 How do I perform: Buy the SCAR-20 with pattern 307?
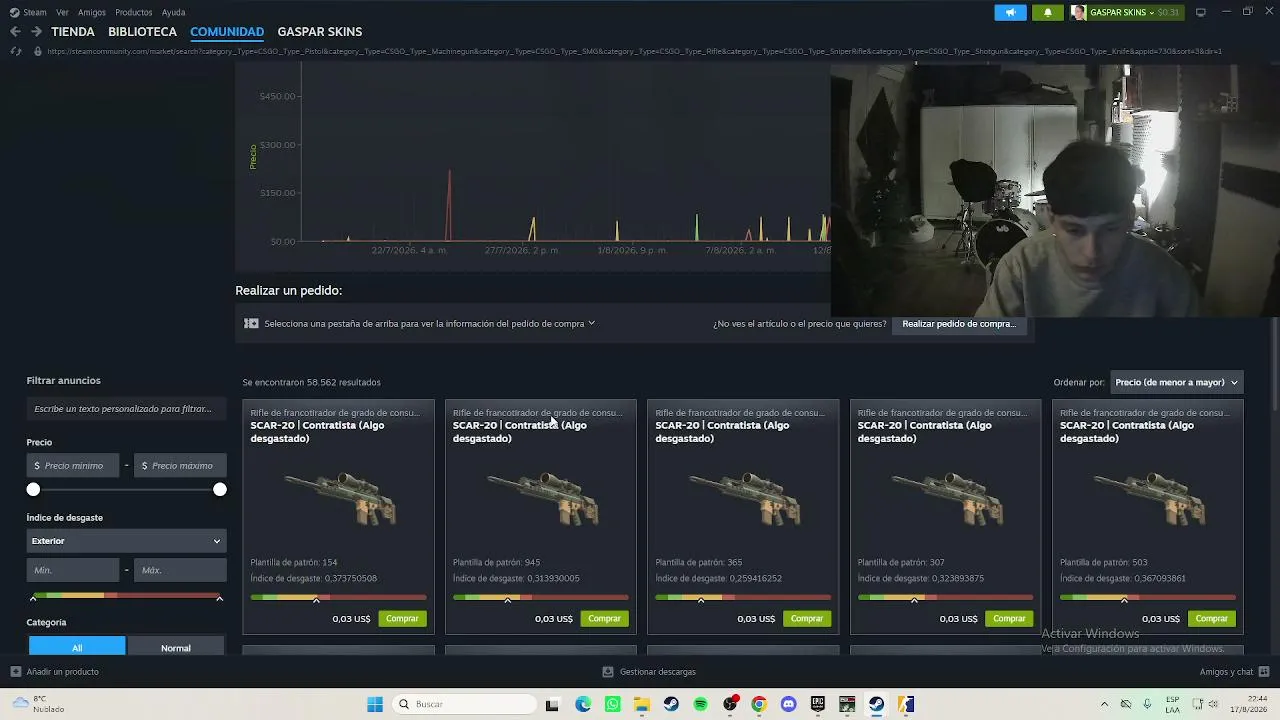[x=1009, y=619]
